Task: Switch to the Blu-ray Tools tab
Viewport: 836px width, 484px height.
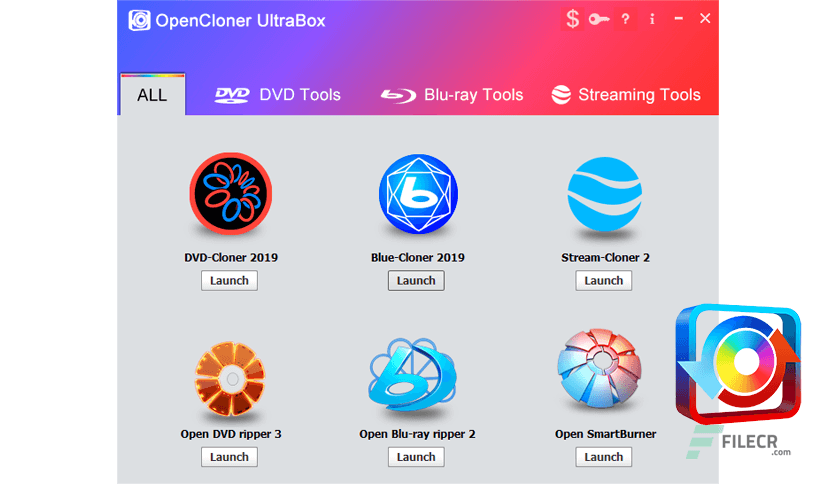Action: coord(452,95)
